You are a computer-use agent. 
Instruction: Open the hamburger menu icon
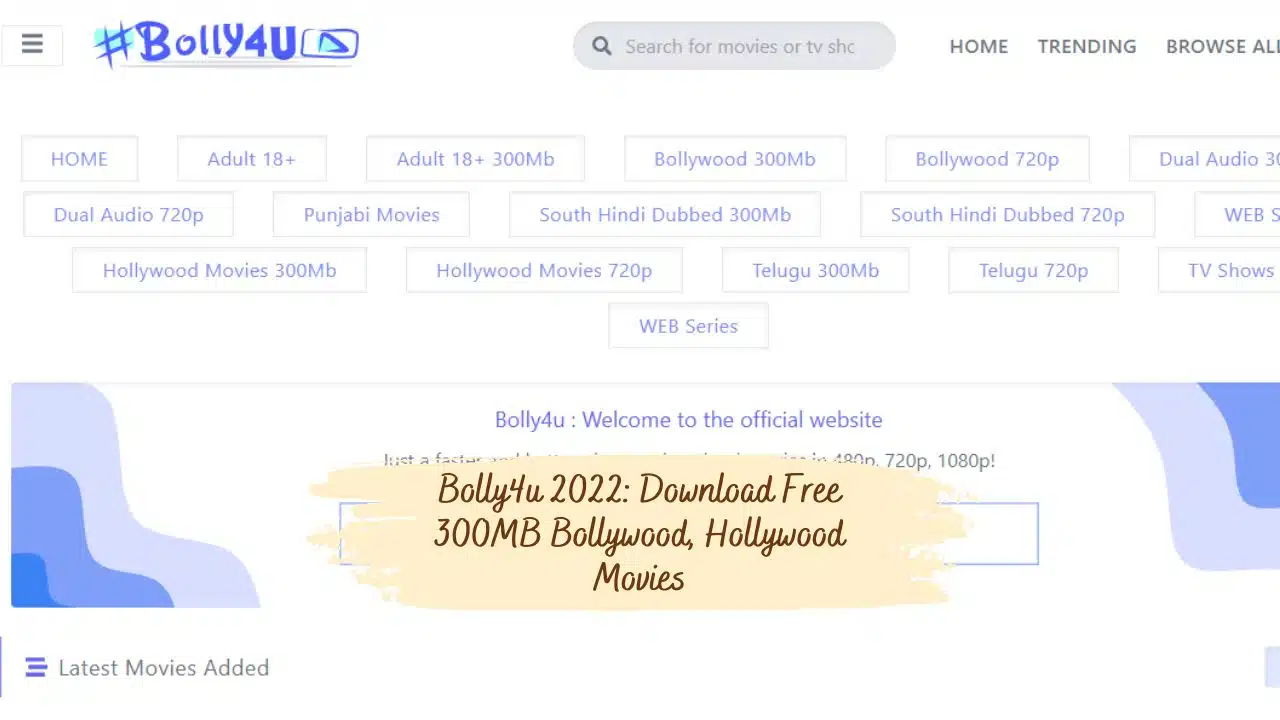click(32, 45)
